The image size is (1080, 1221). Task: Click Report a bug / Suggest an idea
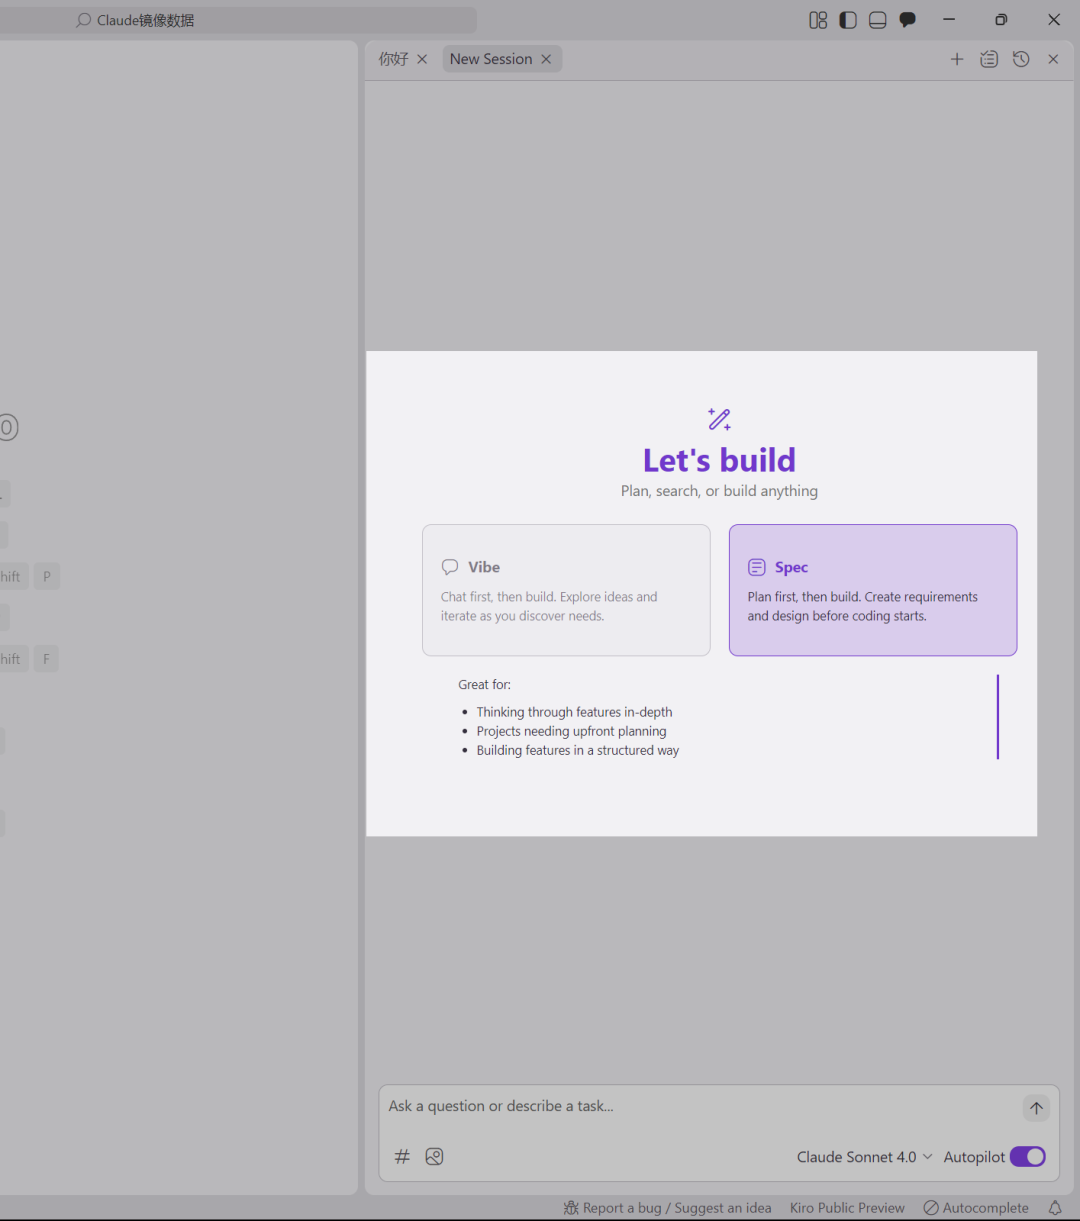point(677,1208)
